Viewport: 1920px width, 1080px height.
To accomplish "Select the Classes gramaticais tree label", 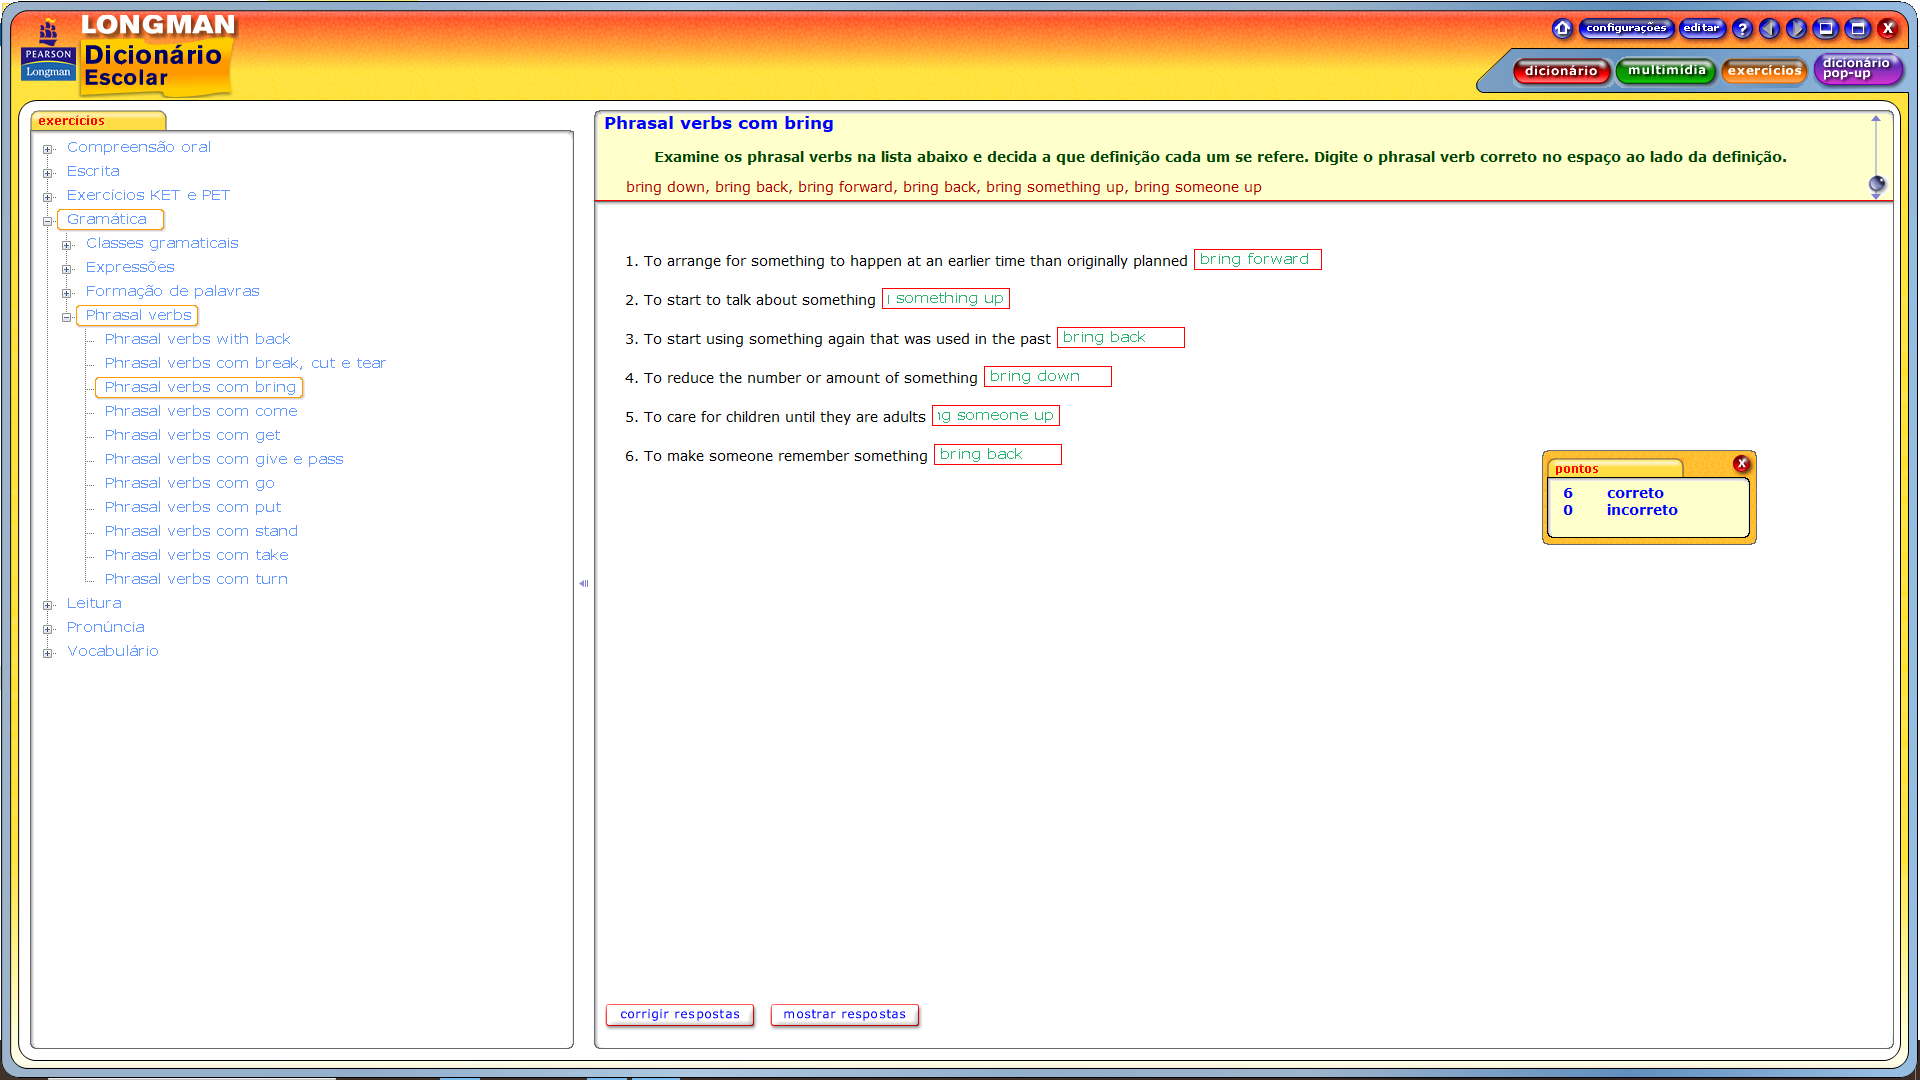I will [162, 243].
